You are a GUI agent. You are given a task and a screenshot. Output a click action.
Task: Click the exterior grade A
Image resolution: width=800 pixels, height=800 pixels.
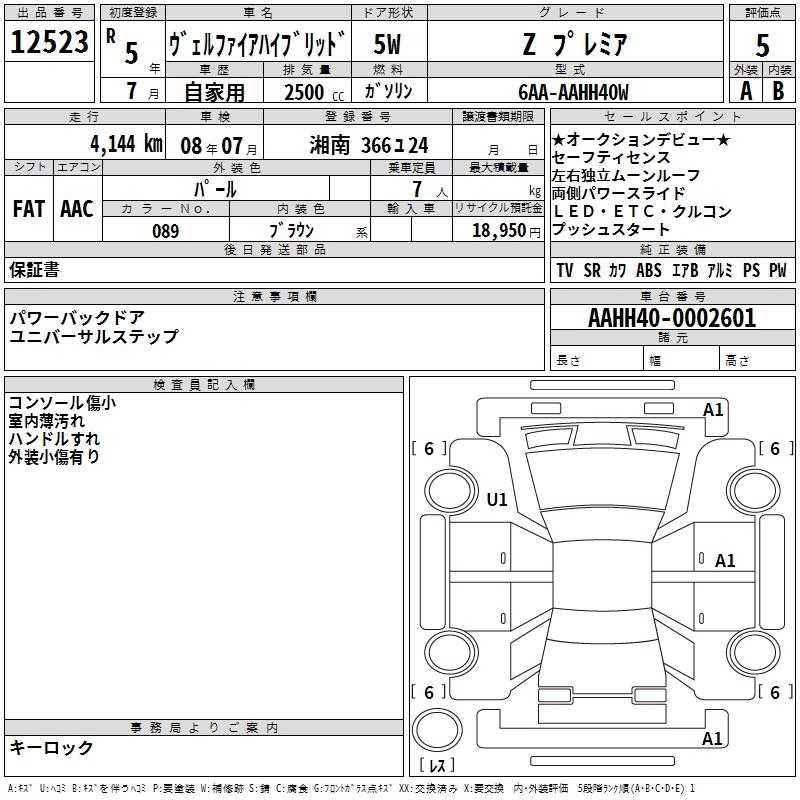(746, 90)
